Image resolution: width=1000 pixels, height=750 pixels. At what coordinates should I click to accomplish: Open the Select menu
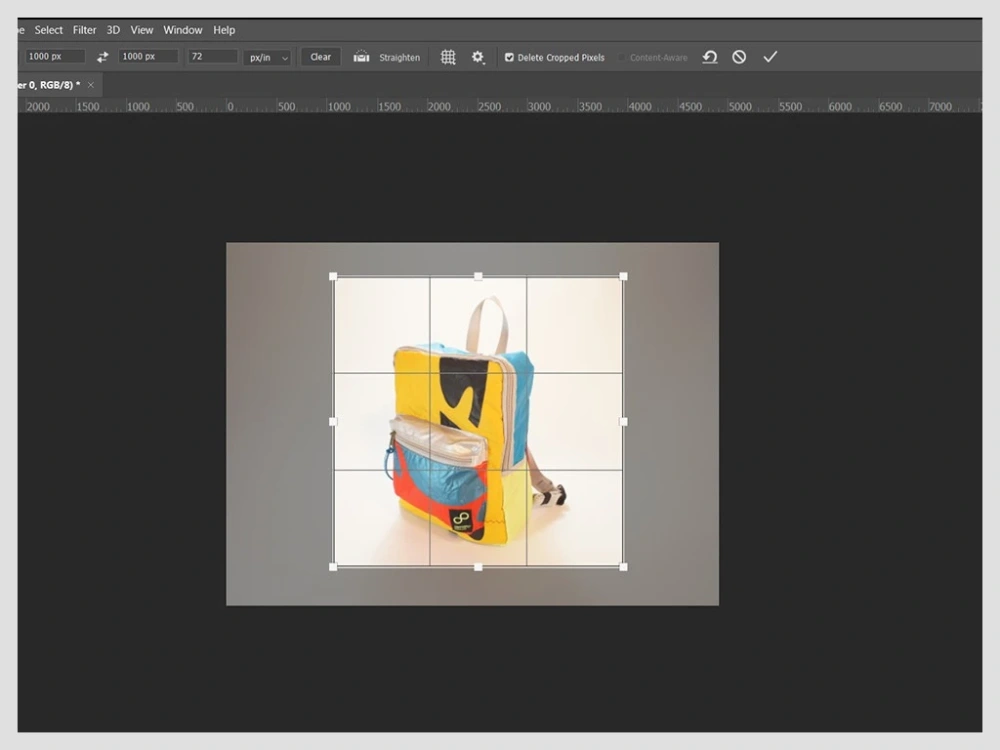(48, 30)
